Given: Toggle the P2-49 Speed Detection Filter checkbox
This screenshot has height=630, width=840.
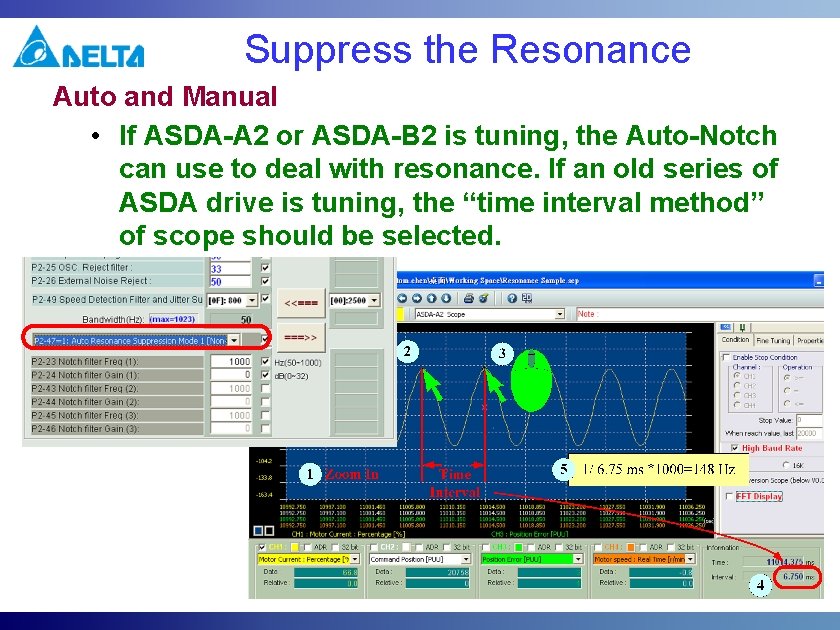Looking at the screenshot, I should click(x=265, y=298).
